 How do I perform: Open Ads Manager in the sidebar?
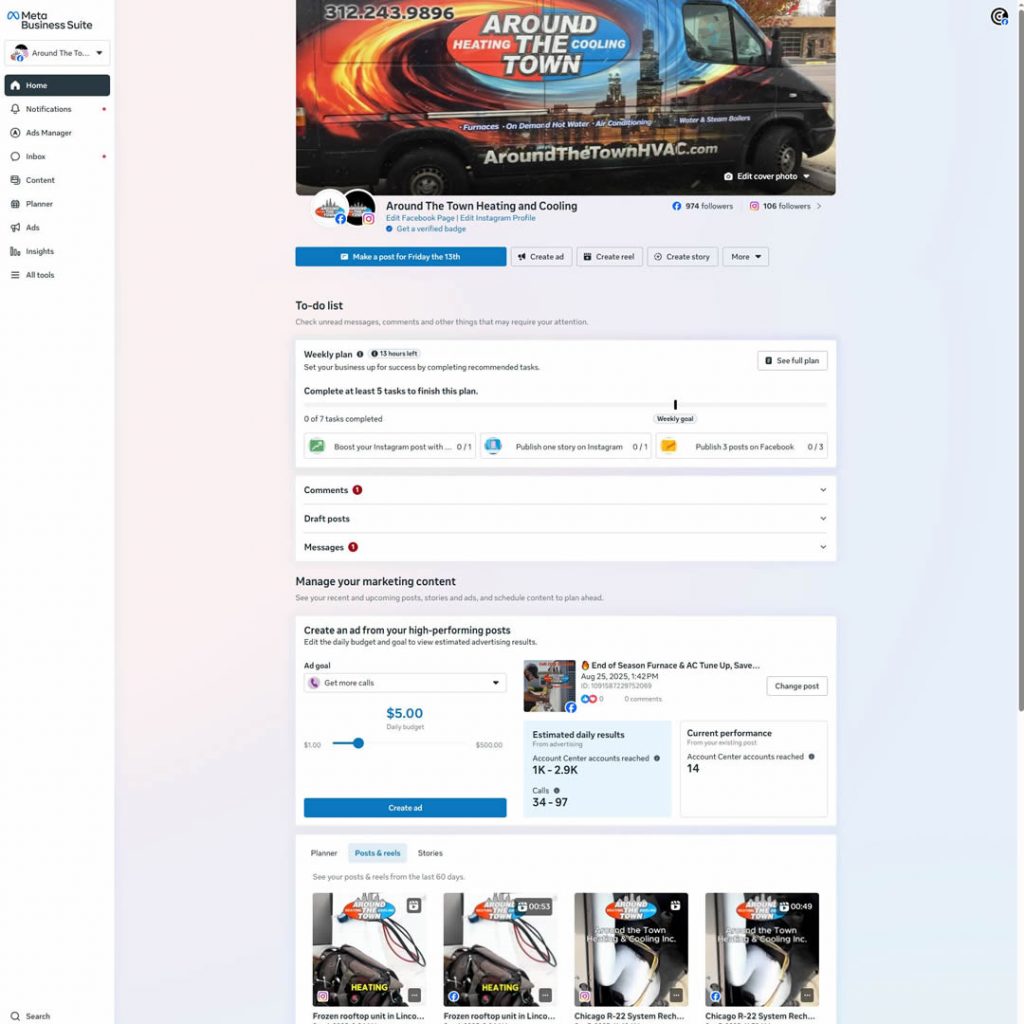point(48,133)
